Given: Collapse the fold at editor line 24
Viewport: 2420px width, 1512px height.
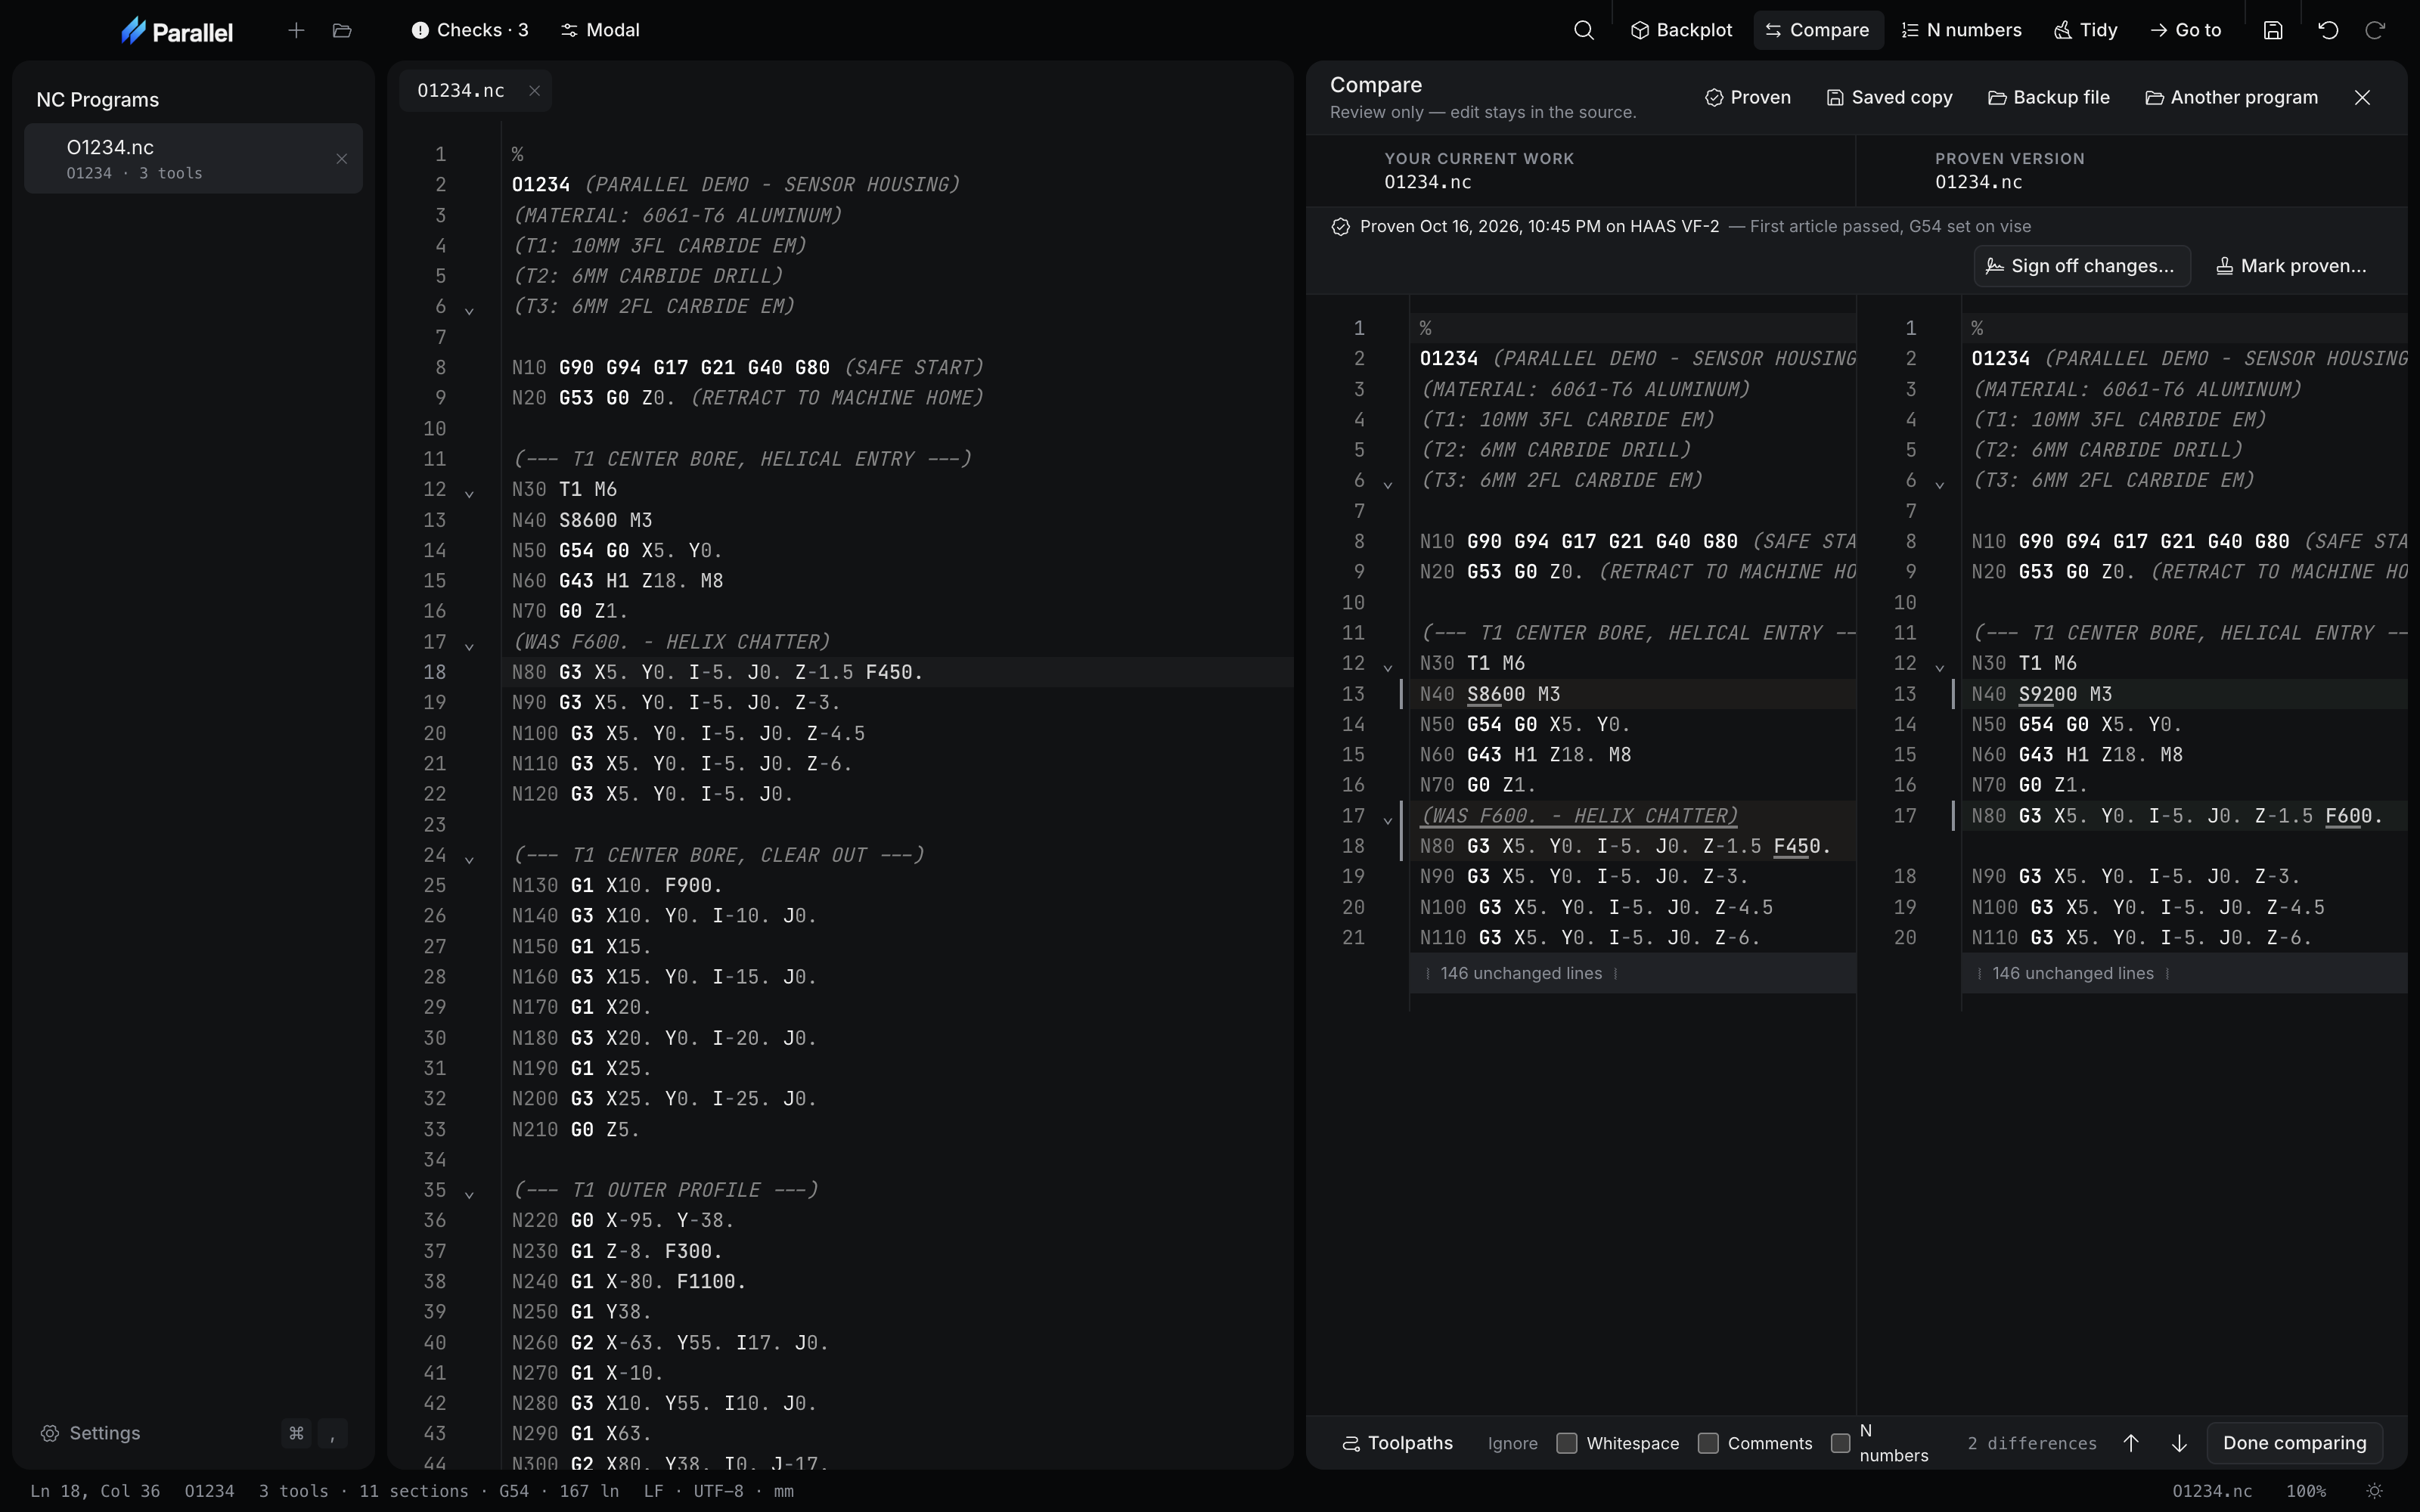Looking at the screenshot, I should (x=469, y=859).
